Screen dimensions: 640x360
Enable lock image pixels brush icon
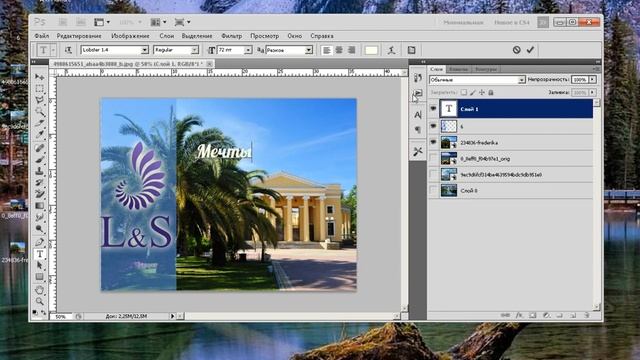(473, 93)
